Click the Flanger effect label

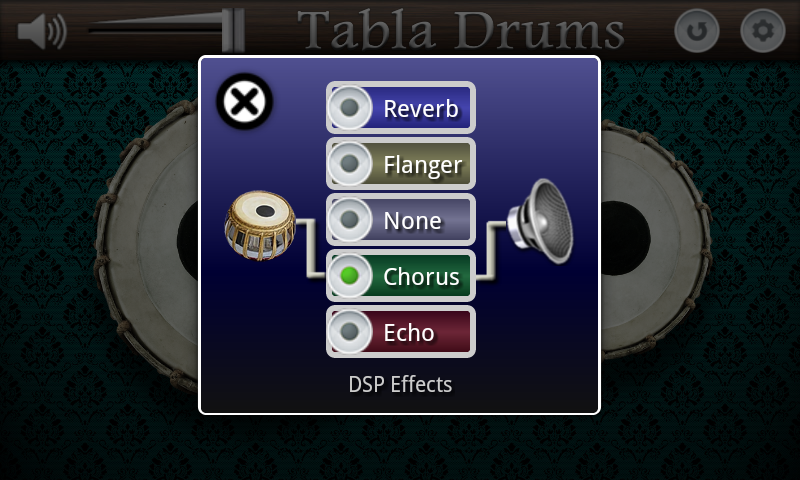pos(423,165)
